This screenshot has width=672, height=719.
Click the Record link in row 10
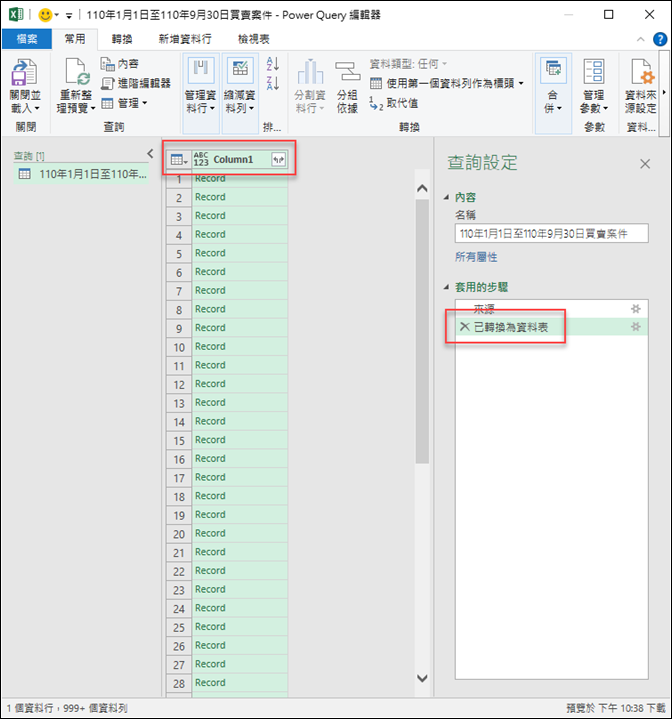[x=210, y=347]
